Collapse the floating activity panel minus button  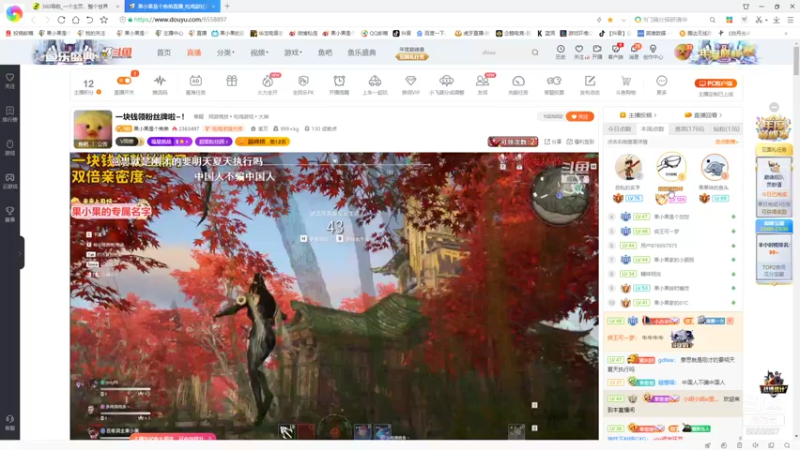(x=774, y=107)
